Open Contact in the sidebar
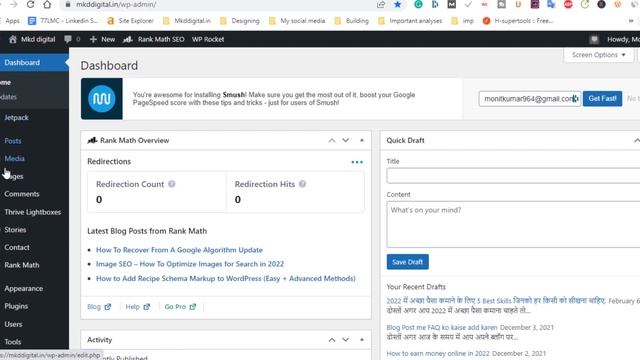 (x=17, y=247)
